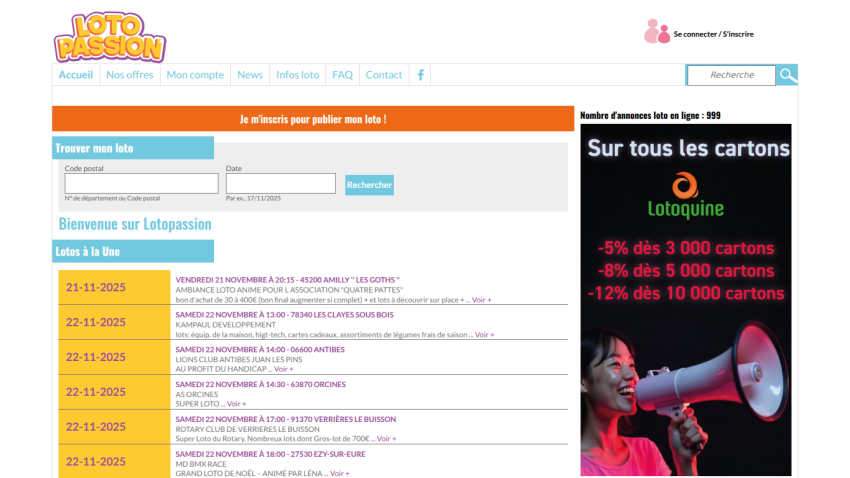Open the 06600 Antibes loto listing
This screenshot has height=478, width=850.
pos(260,350)
